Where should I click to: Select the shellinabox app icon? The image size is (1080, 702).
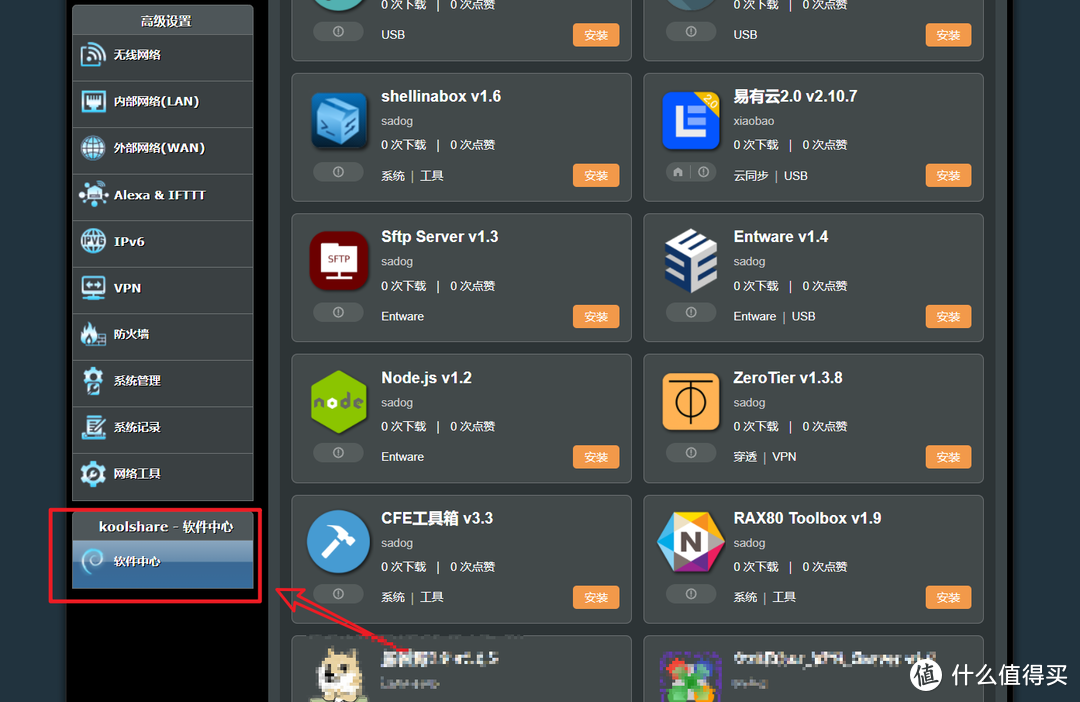click(339, 121)
